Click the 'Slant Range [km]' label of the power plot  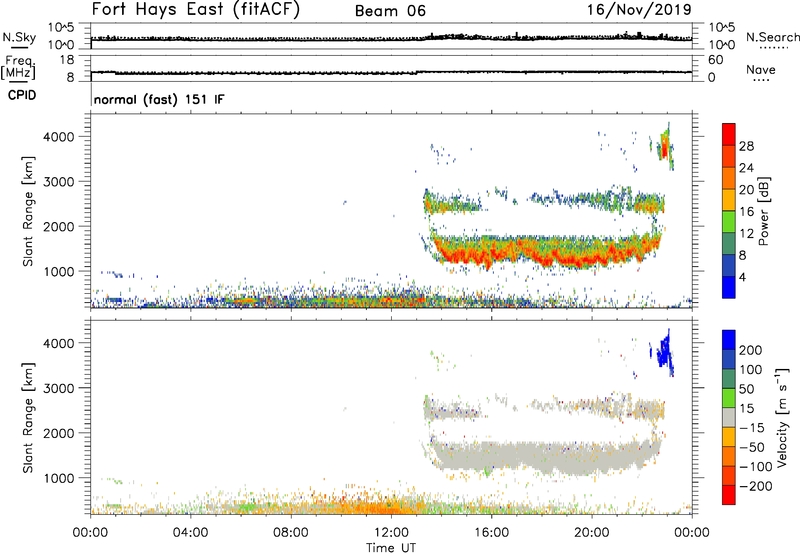point(28,211)
